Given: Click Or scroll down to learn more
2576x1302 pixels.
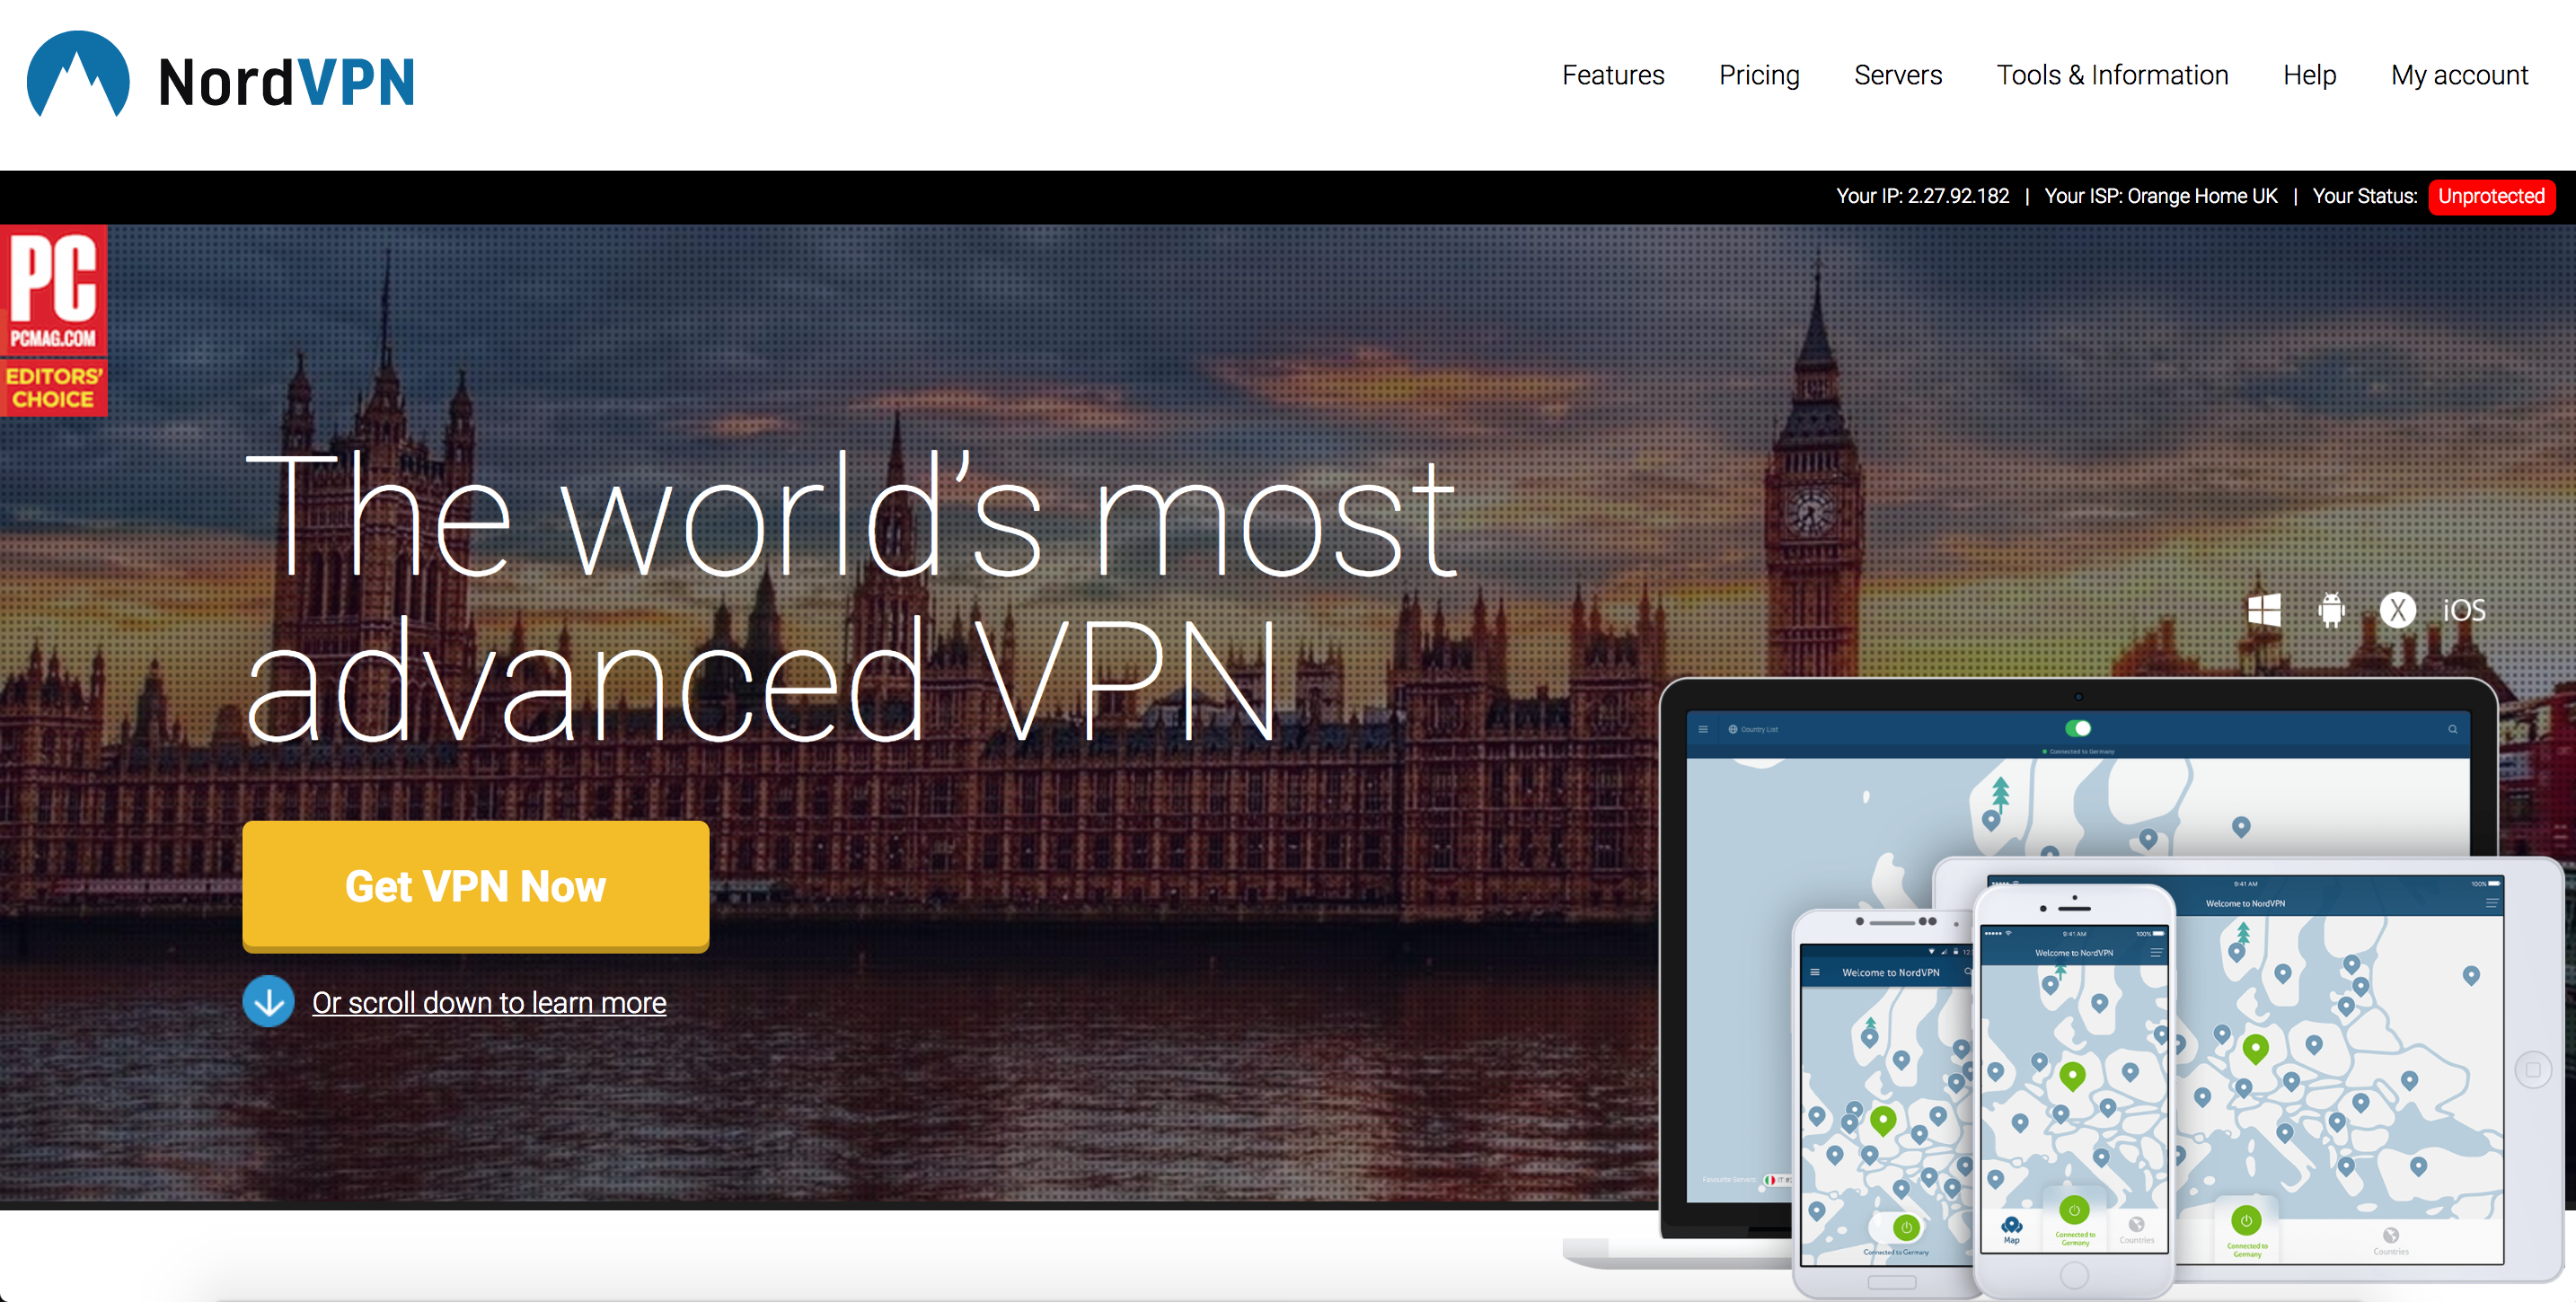Looking at the screenshot, I should (x=490, y=999).
